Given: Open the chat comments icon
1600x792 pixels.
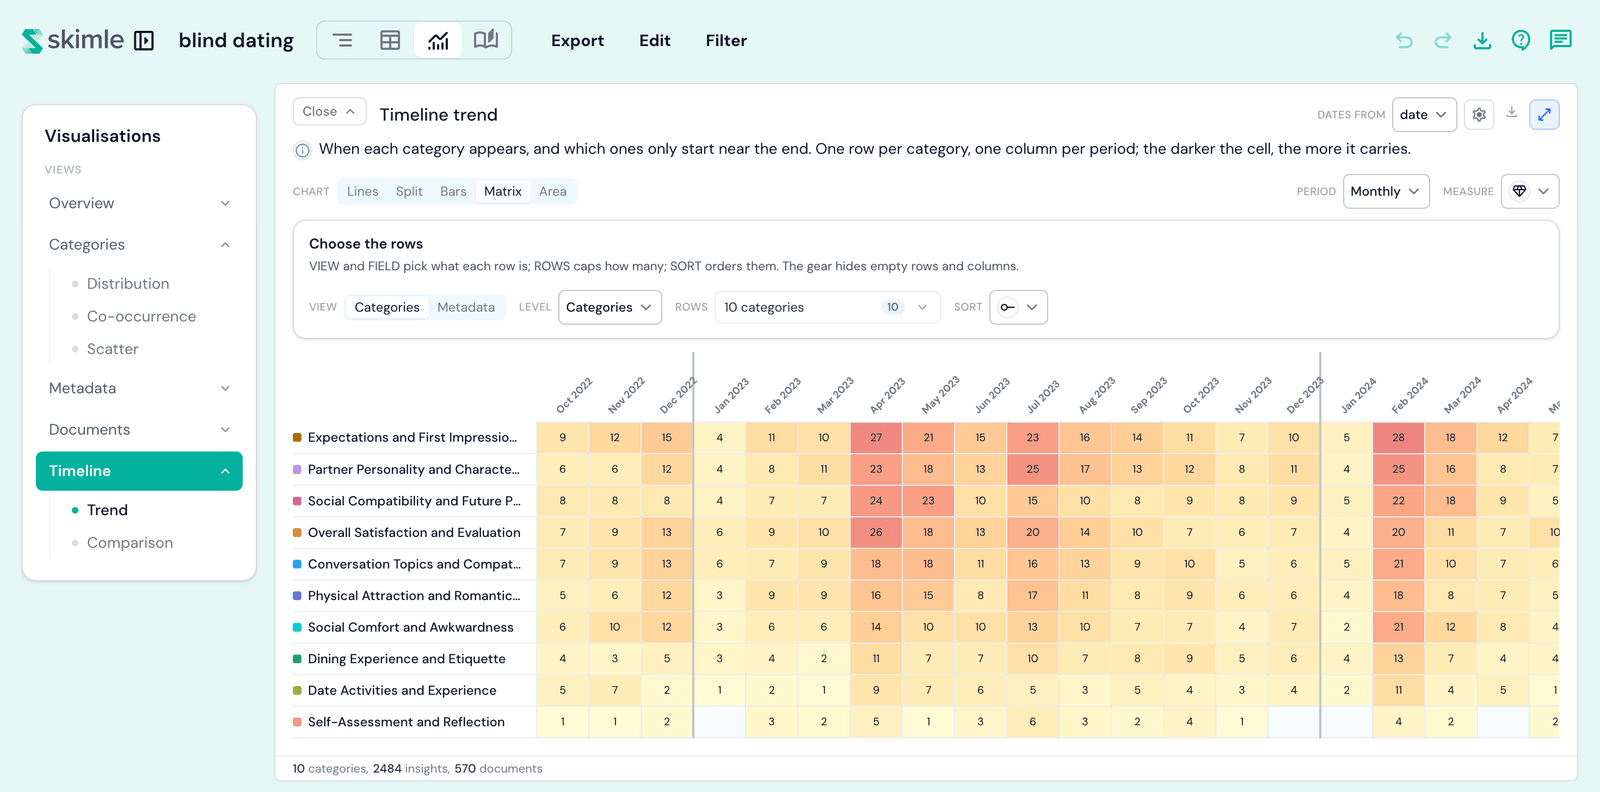Looking at the screenshot, I should 1560,40.
